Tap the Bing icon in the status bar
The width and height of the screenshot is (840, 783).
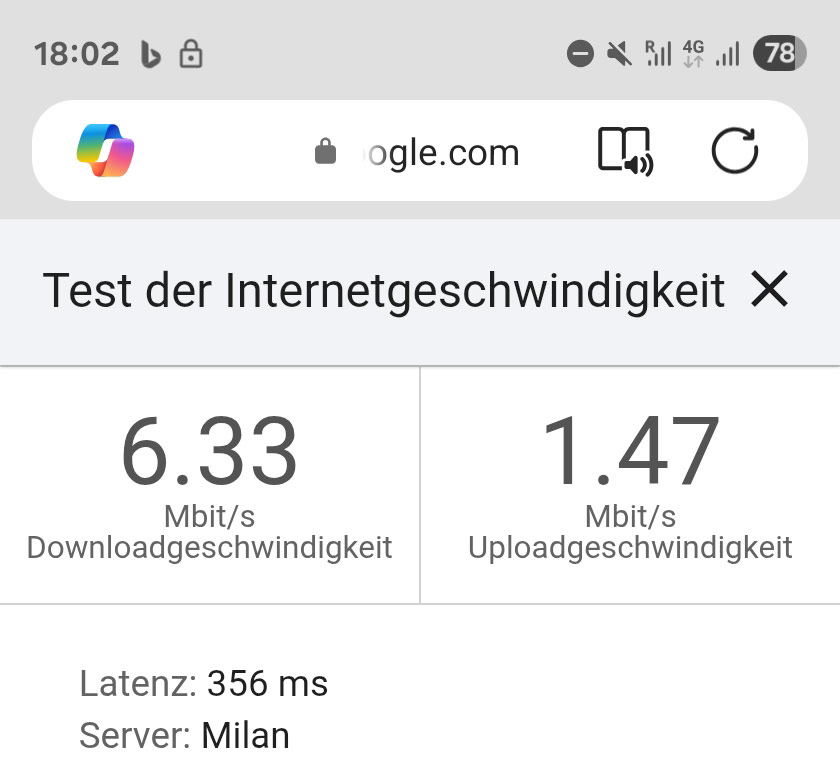click(x=150, y=54)
